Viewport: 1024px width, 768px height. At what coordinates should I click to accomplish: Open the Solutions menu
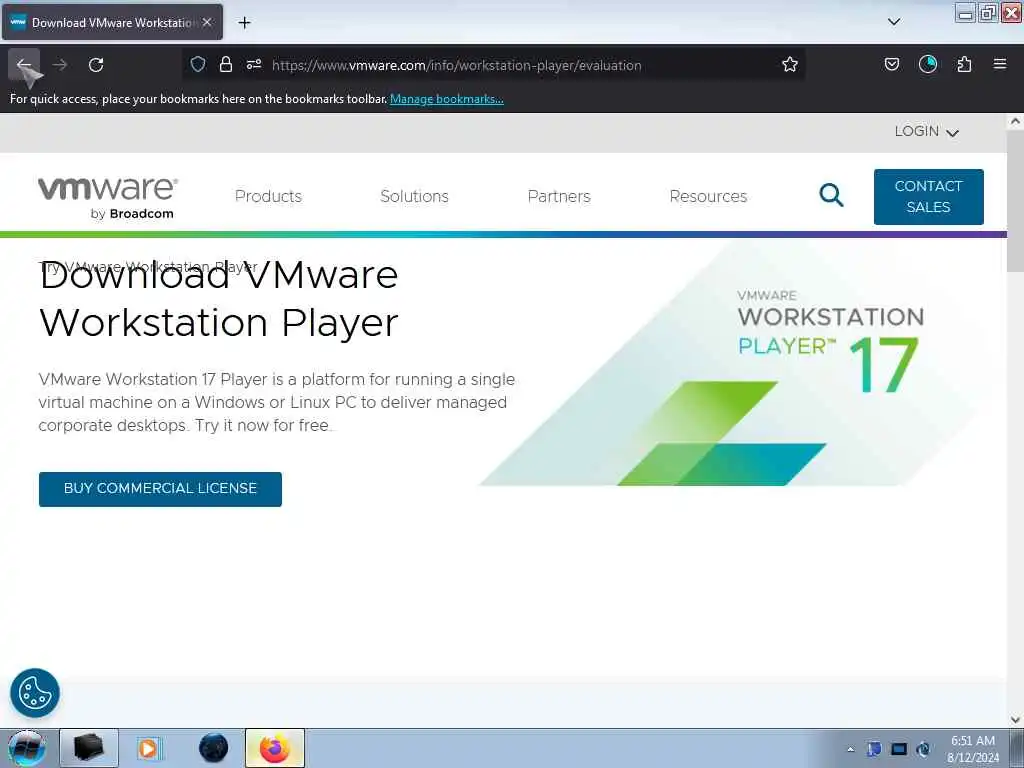414,197
